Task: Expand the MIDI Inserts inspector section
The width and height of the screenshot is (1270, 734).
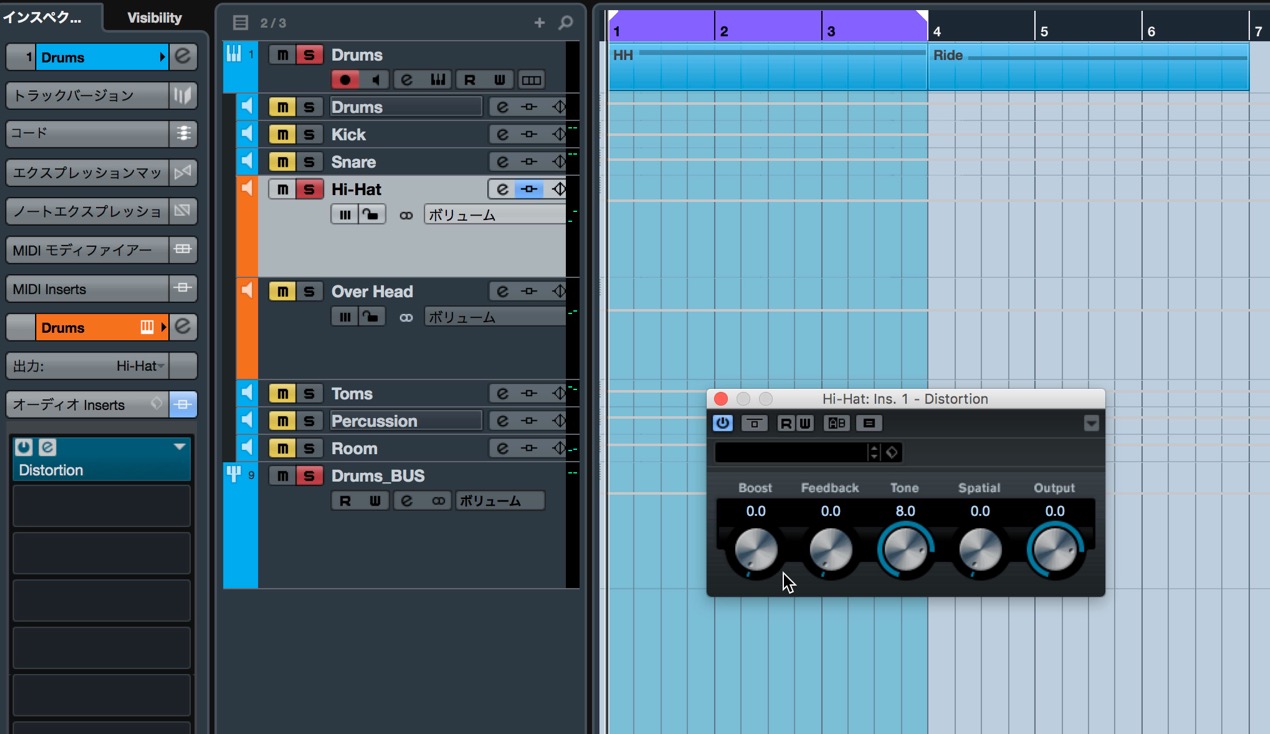Action: [87, 289]
